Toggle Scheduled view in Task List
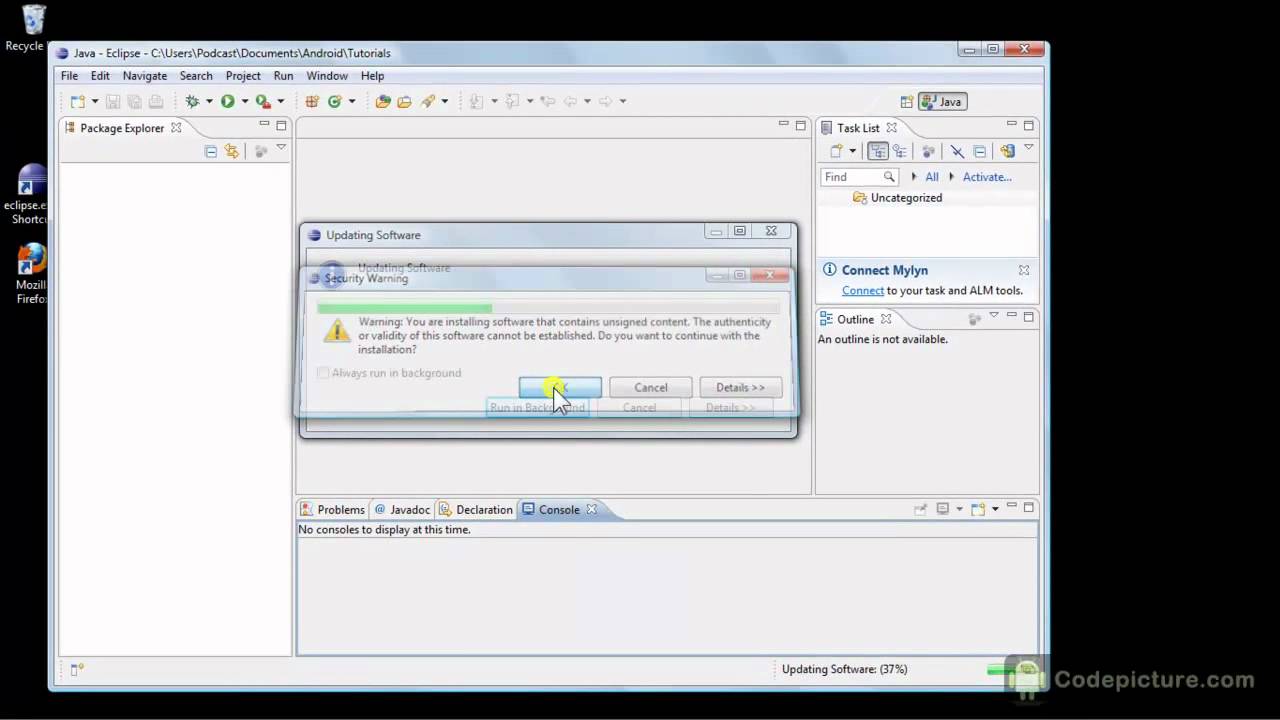 tap(900, 151)
